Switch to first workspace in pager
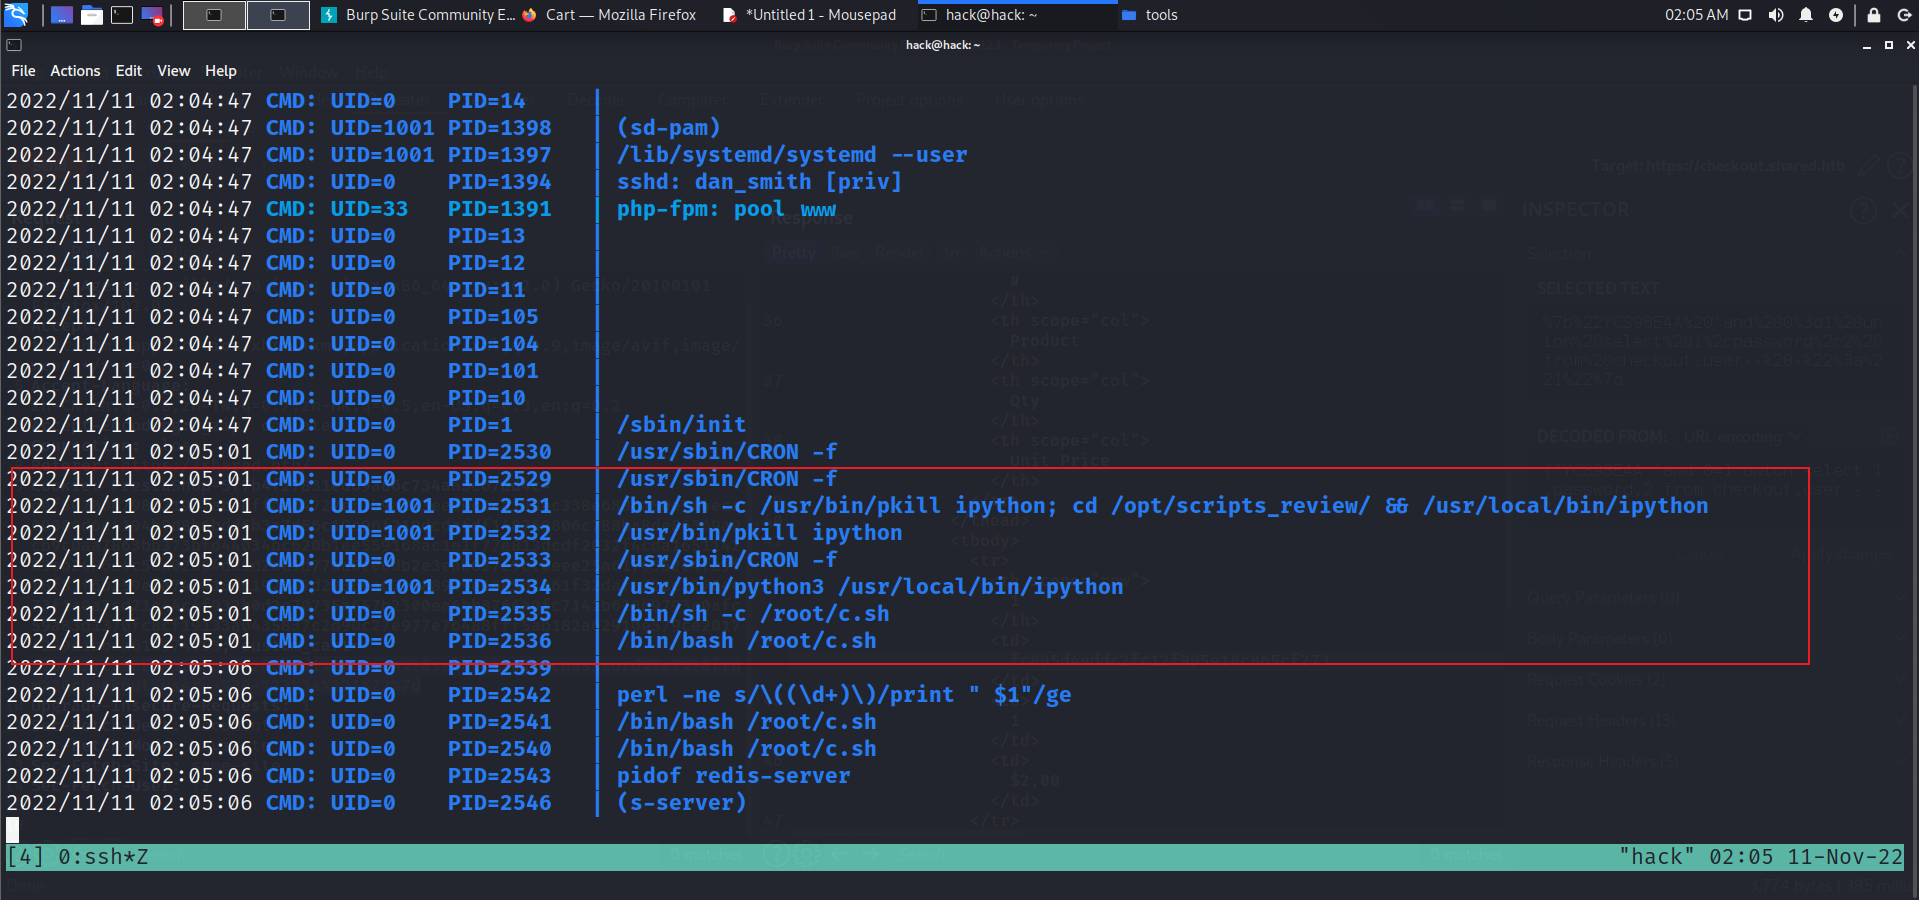The image size is (1919, 900). (x=214, y=15)
